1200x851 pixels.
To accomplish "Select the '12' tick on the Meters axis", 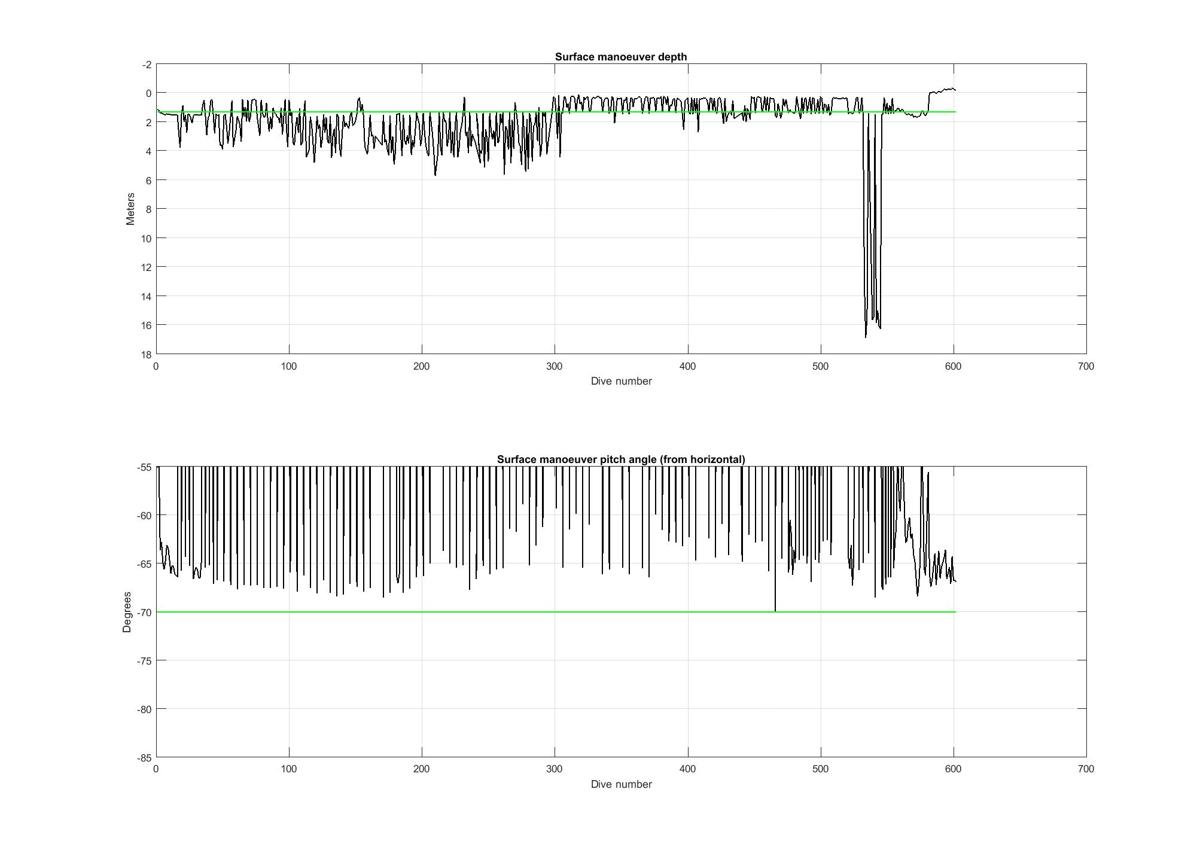I will point(147,267).
